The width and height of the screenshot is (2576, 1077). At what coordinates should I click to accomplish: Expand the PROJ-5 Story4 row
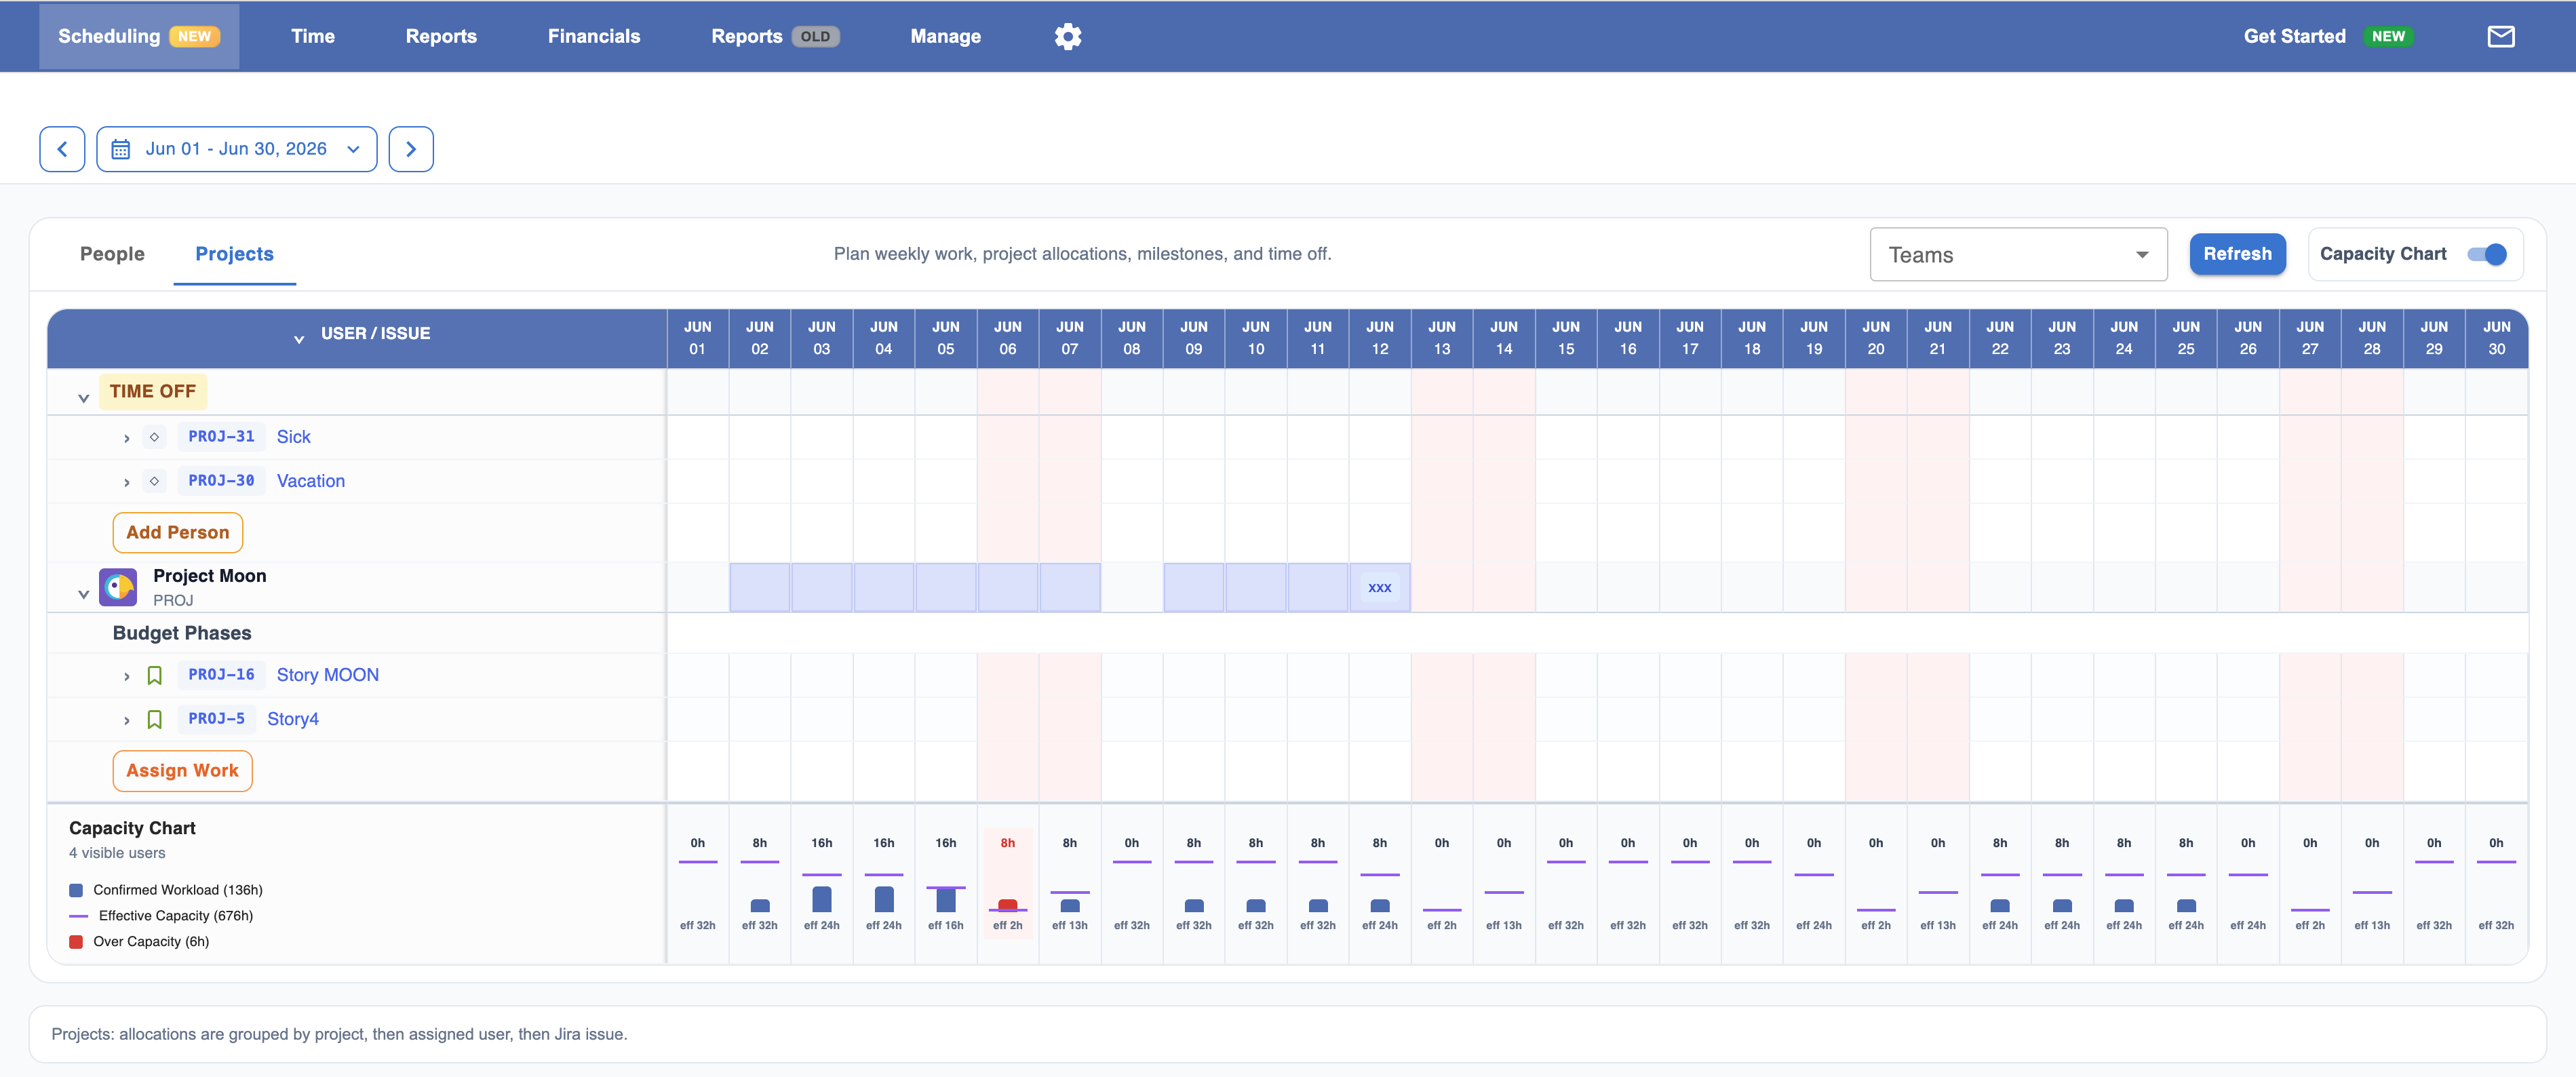point(127,720)
